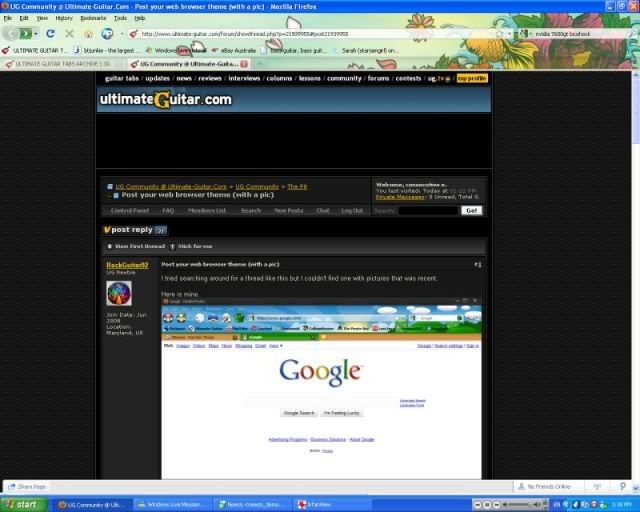Open the lessons section link
The width and height of the screenshot is (640, 512).
(x=309, y=78)
